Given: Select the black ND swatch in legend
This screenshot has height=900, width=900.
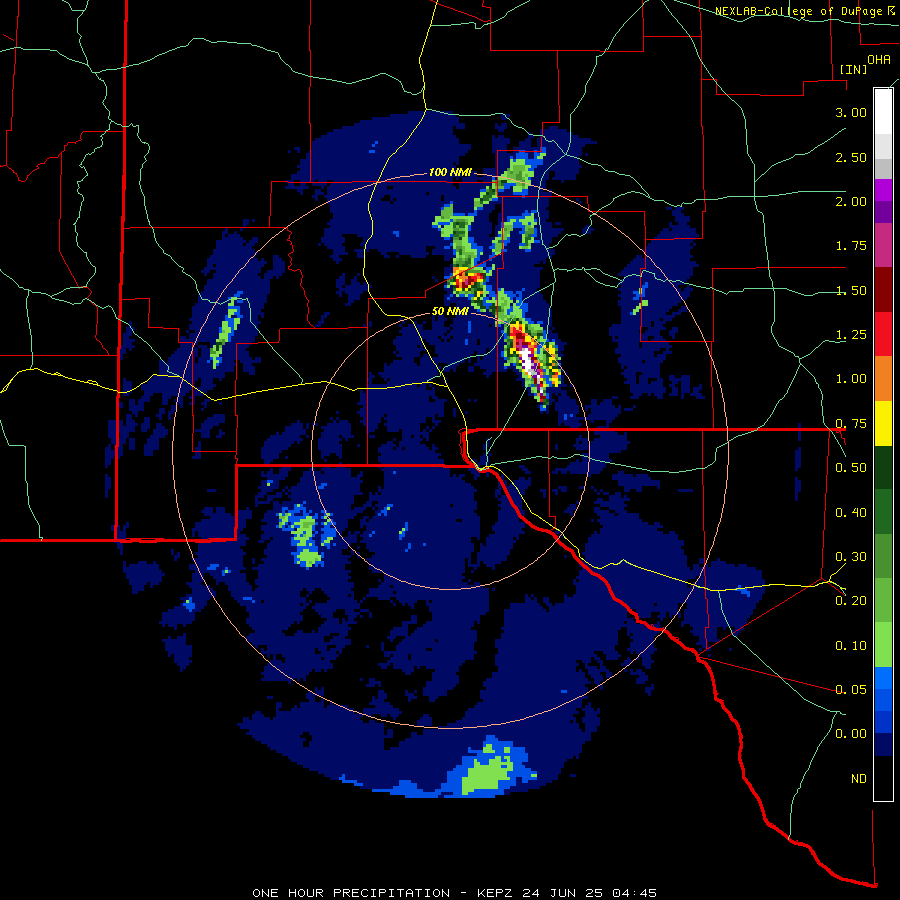Looking at the screenshot, I should click(883, 778).
